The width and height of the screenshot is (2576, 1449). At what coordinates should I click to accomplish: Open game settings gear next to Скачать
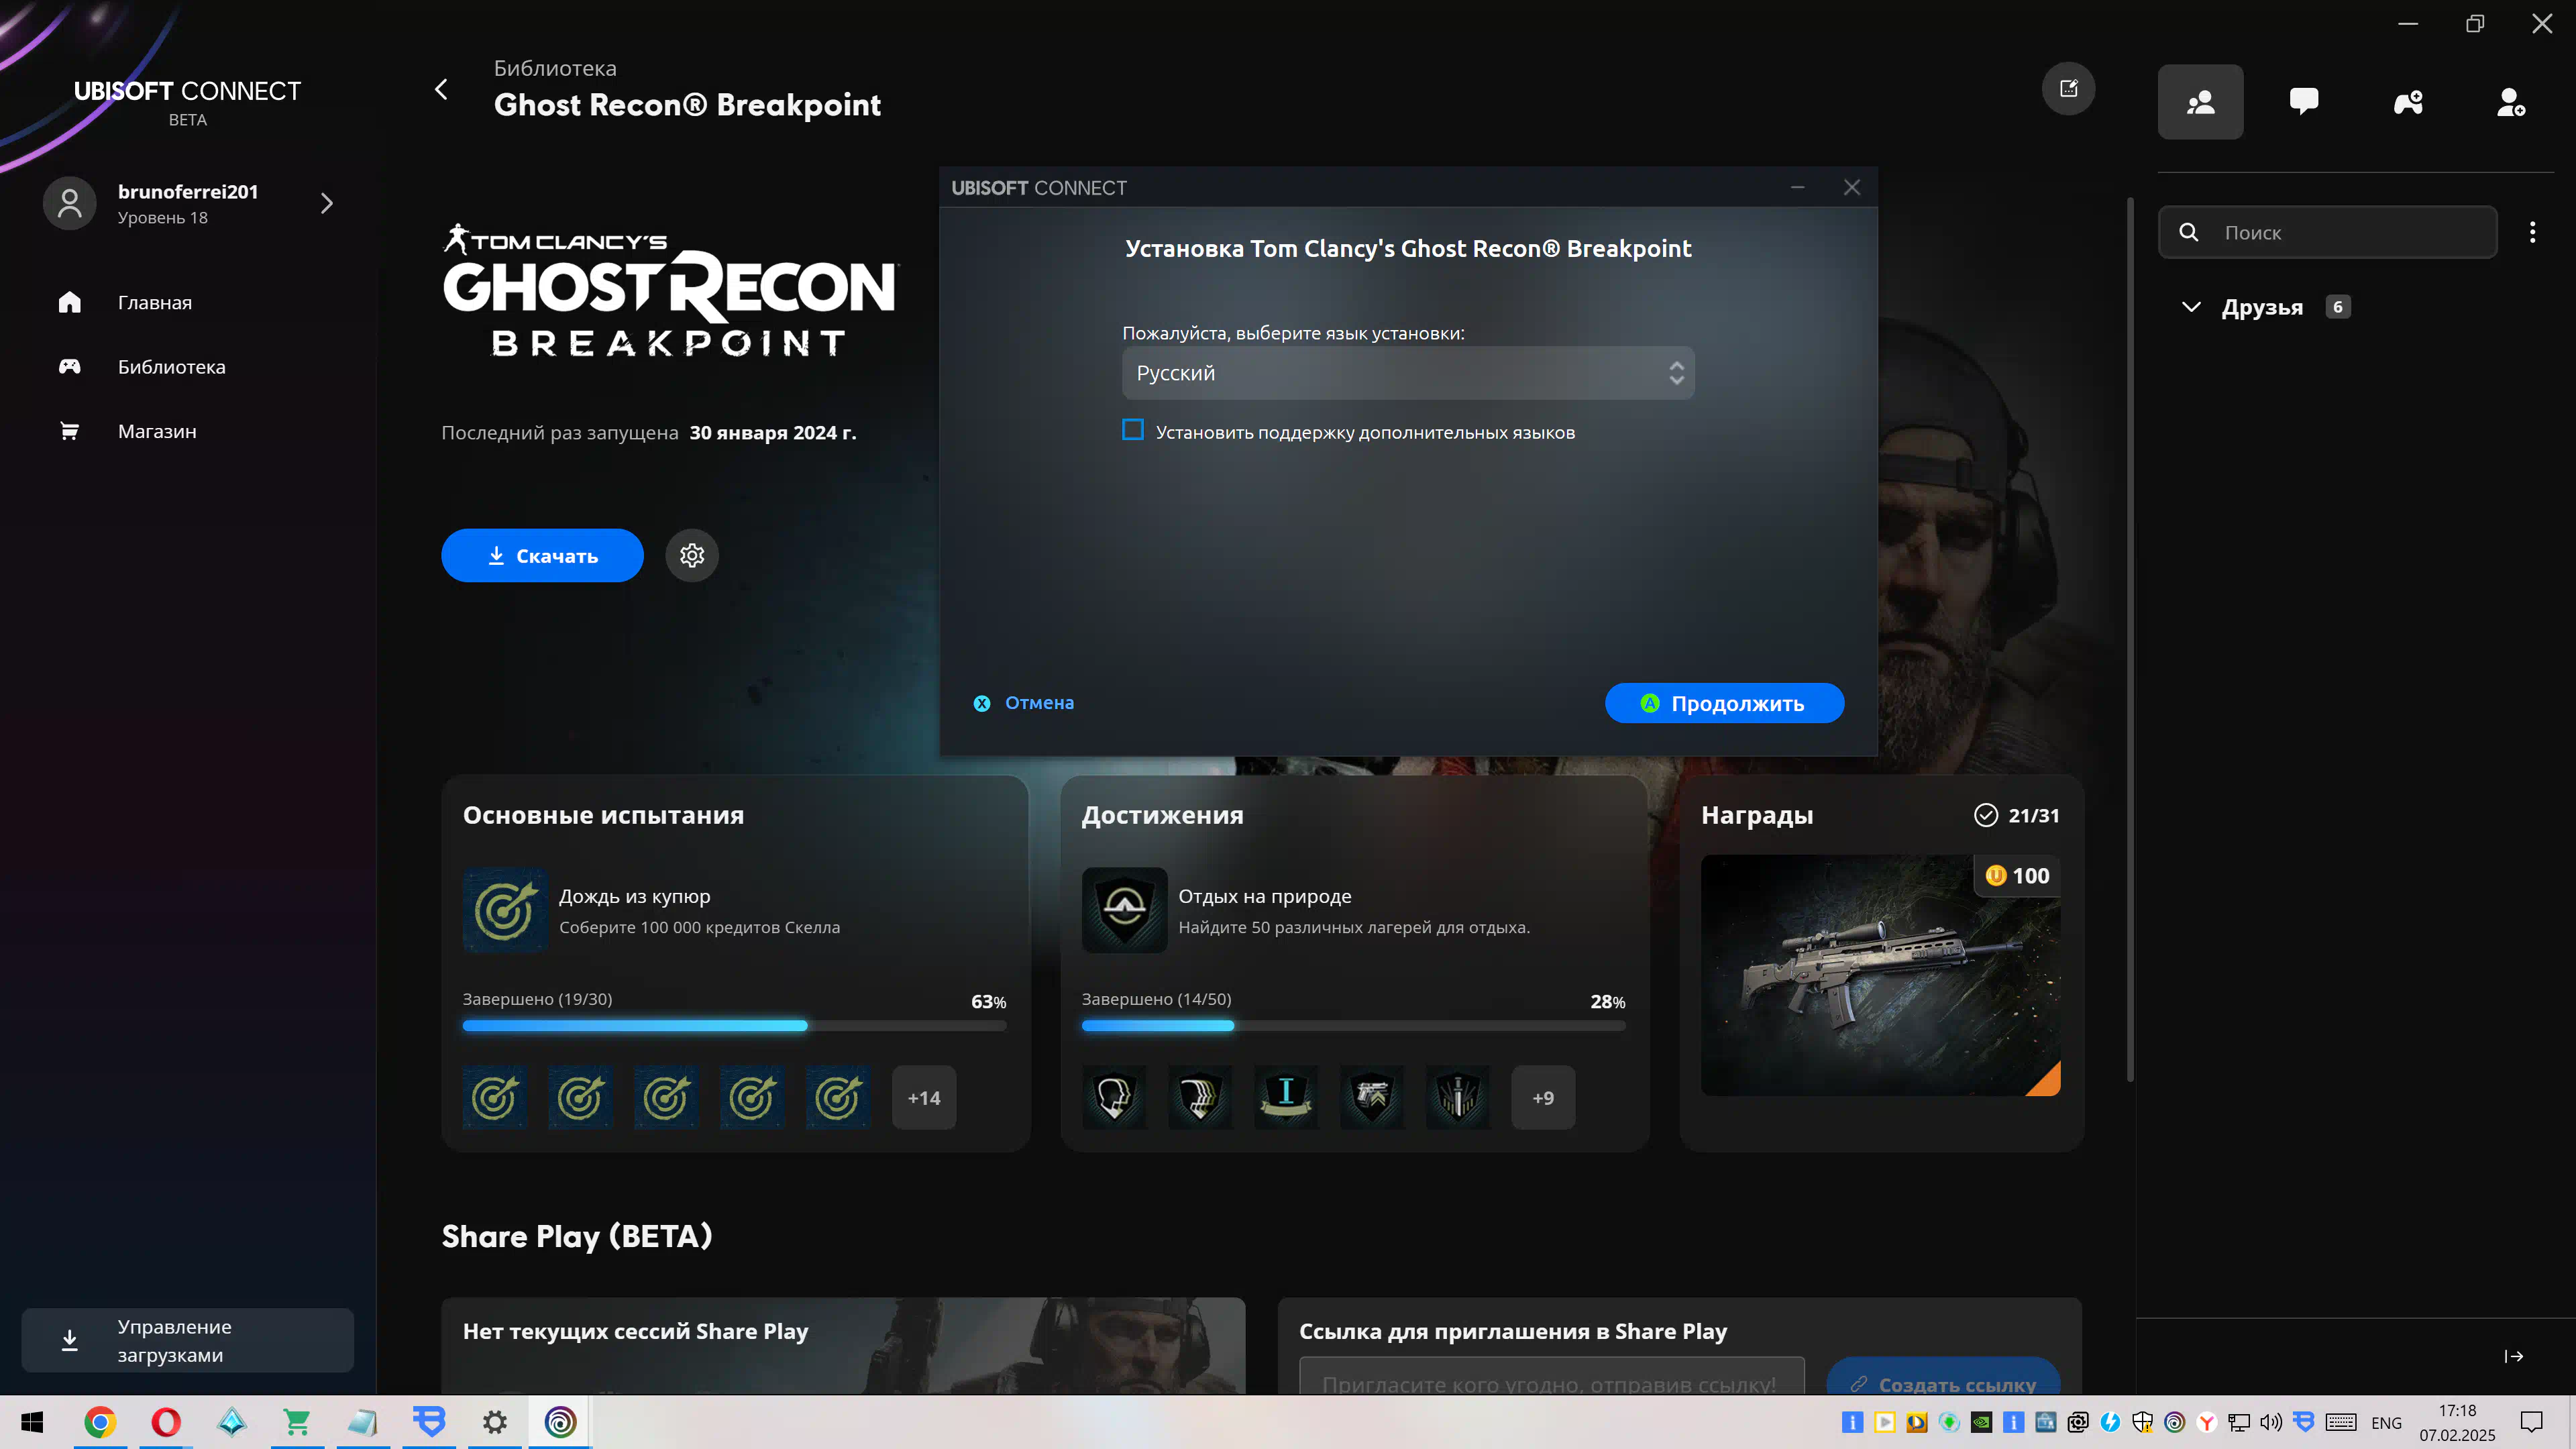tap(692, 555)
